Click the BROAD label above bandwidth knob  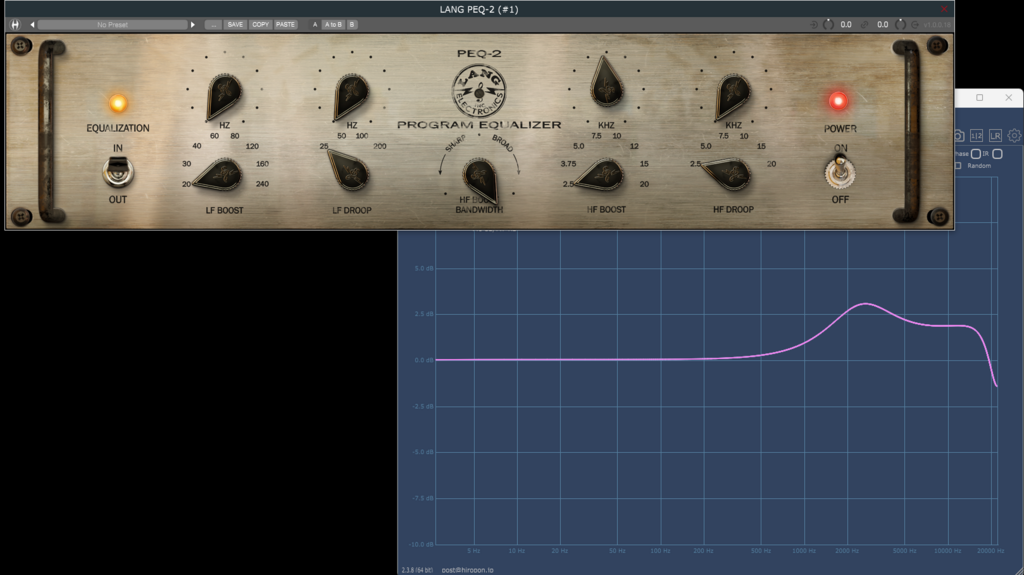[x=503, y=144]
